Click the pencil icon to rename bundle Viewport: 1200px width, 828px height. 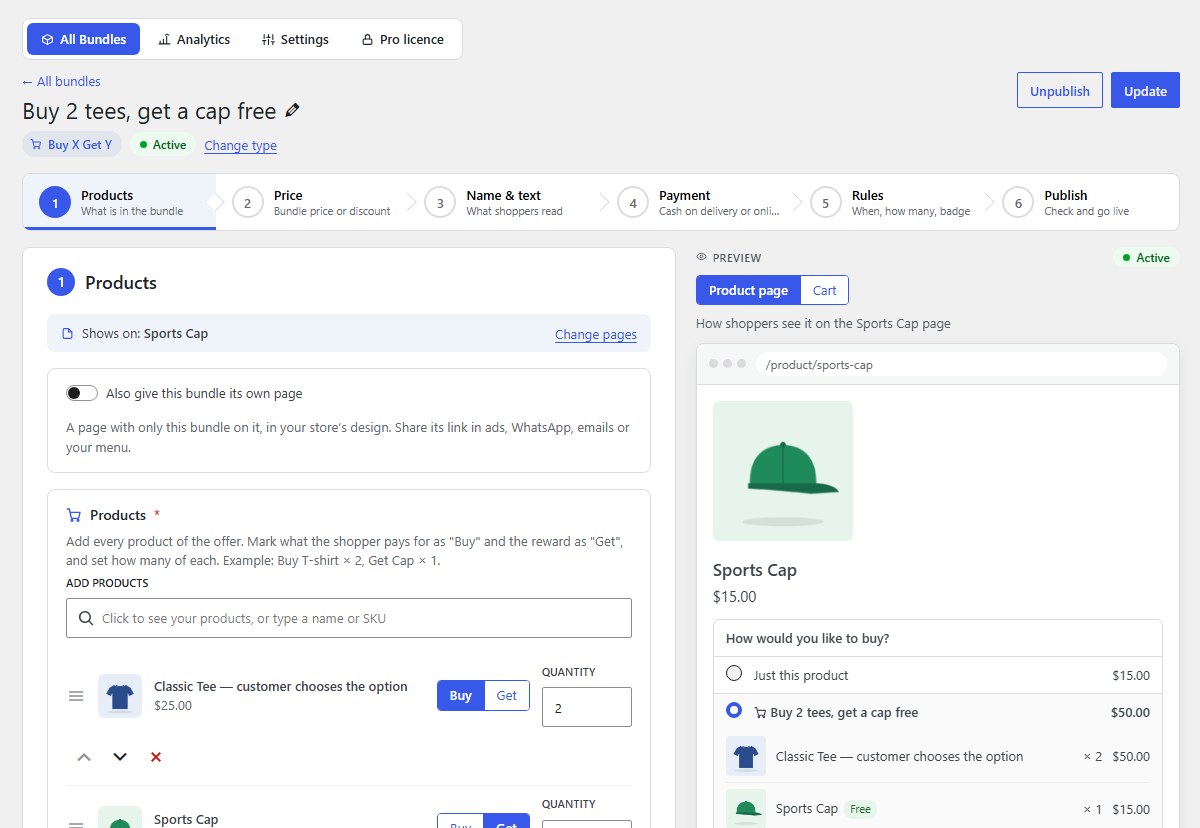[292, 110]
